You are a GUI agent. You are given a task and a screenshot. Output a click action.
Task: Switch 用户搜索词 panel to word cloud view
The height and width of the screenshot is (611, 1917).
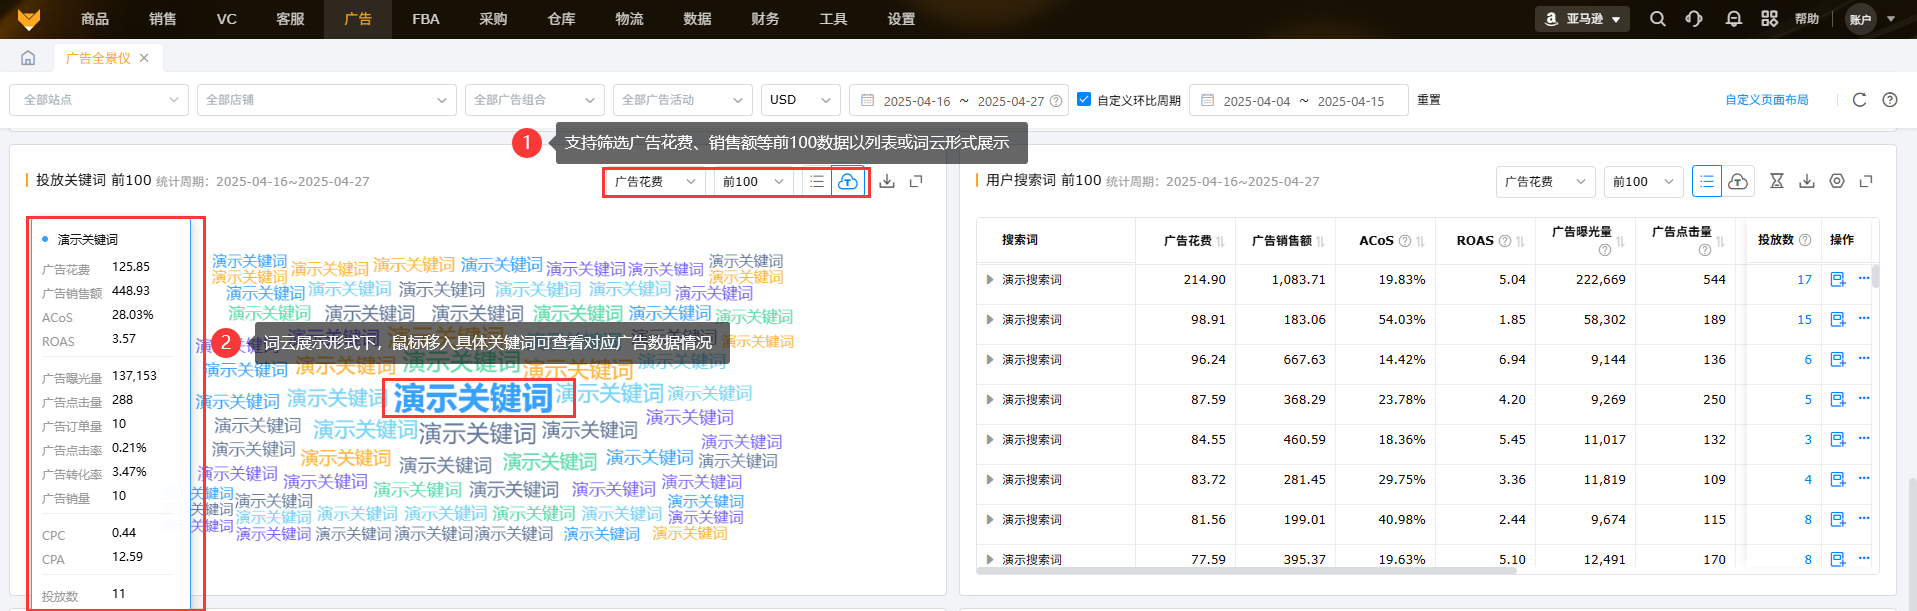[x=1738, y=181]
